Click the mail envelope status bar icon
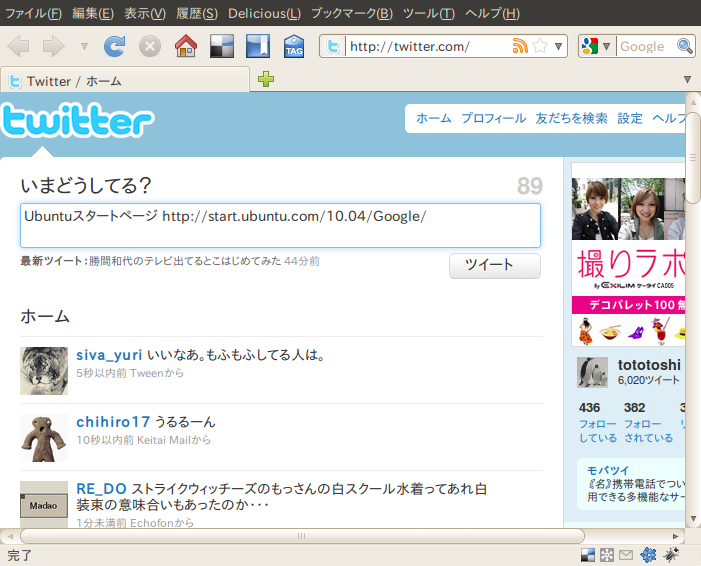This screenshot has width=701, height=566. [626, 555]
